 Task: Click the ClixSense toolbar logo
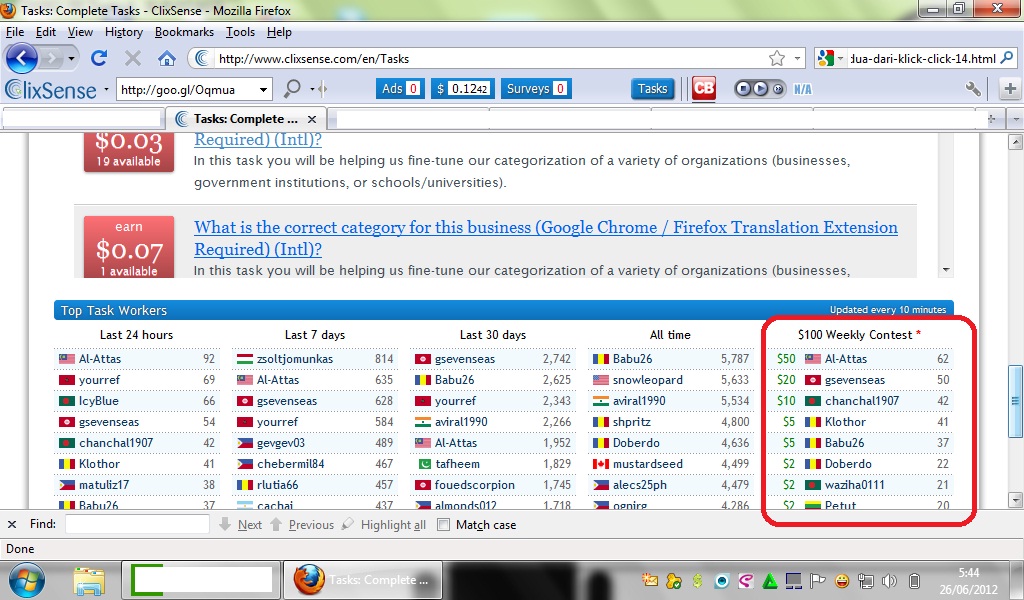pyautogui.click(x=50, y=89)
